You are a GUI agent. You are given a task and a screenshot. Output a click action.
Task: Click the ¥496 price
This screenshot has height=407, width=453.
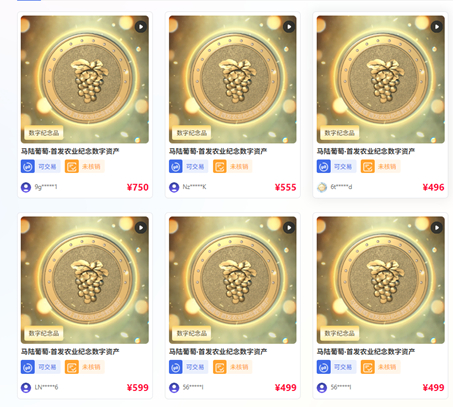(x=433, y=187)
